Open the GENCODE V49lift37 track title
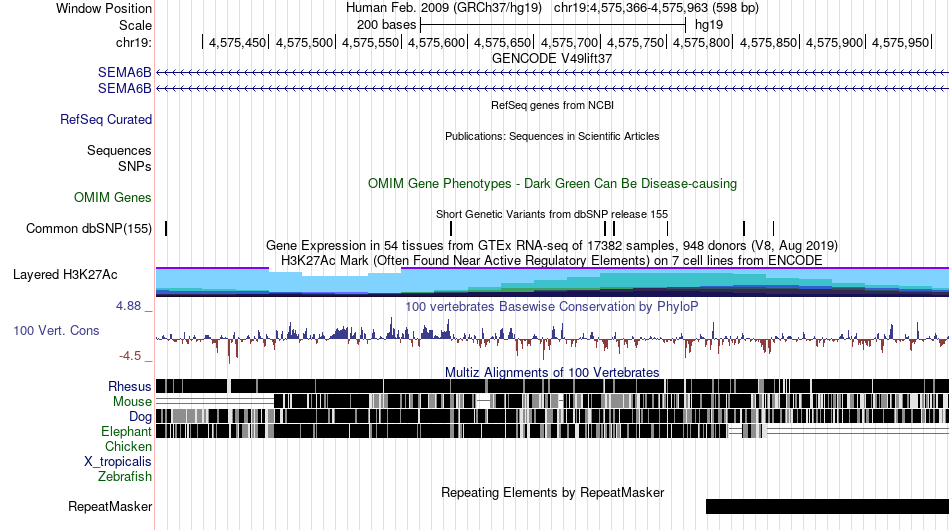The image size is (950, 530). (x=552, y=59)
